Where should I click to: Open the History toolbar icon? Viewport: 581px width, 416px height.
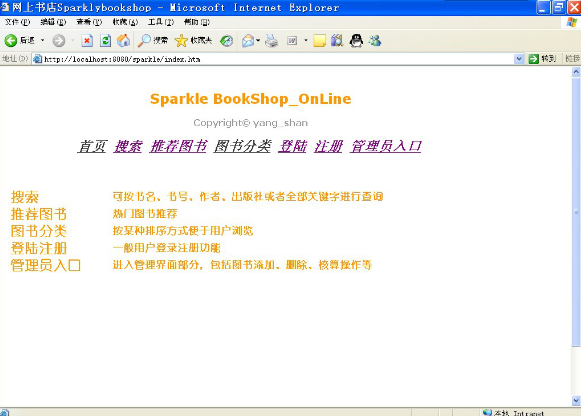point(226,40)
